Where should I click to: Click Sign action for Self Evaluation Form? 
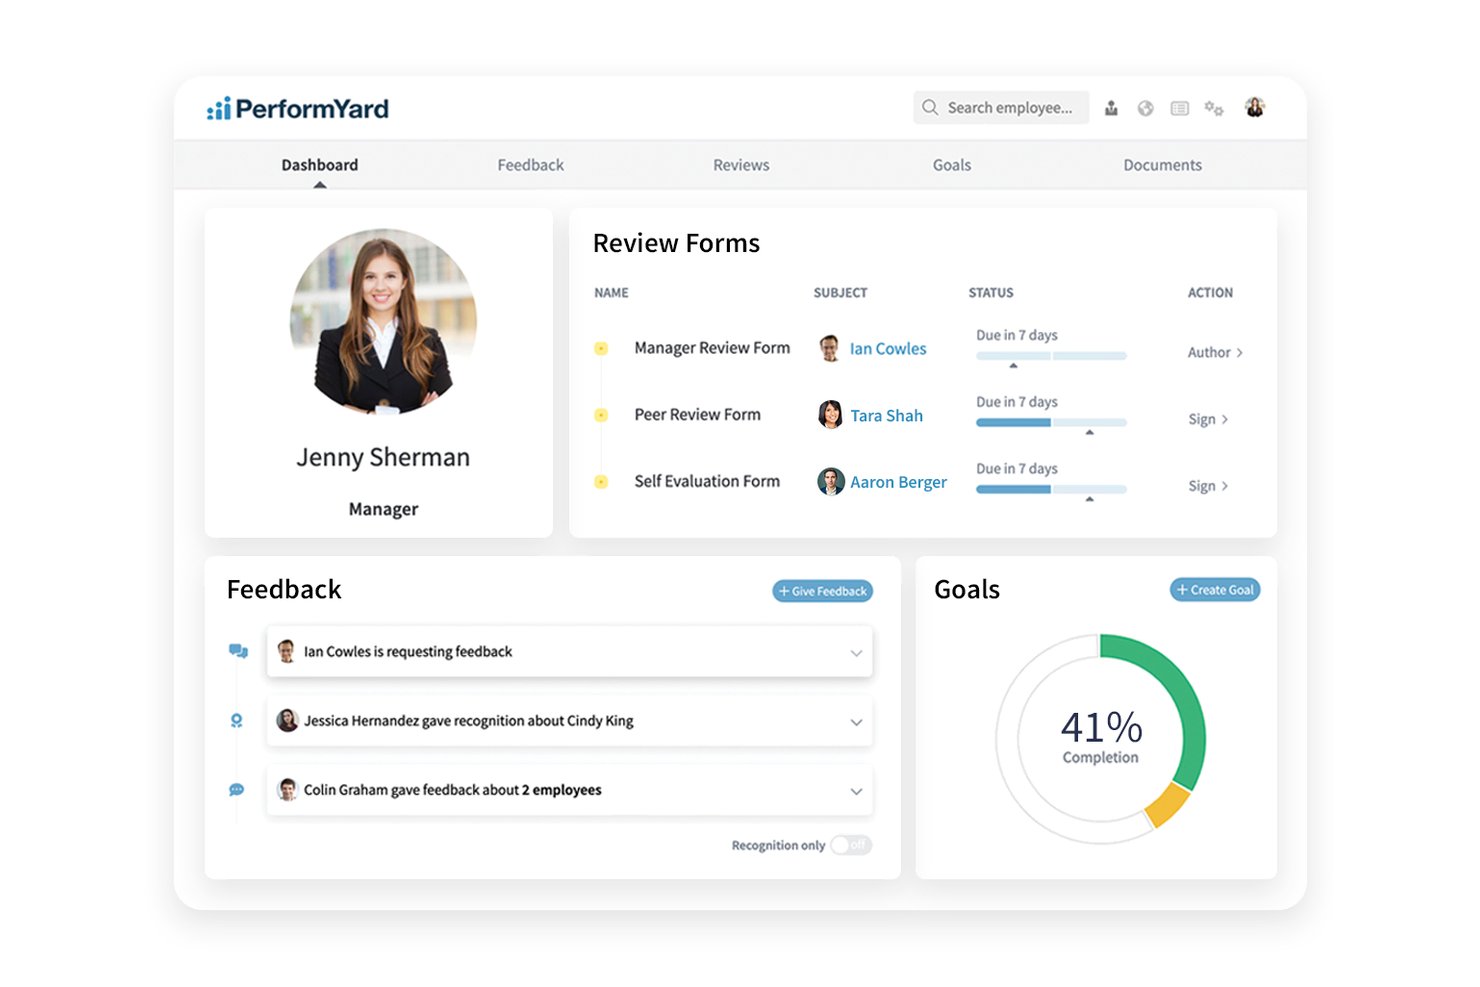point(1208,486)
